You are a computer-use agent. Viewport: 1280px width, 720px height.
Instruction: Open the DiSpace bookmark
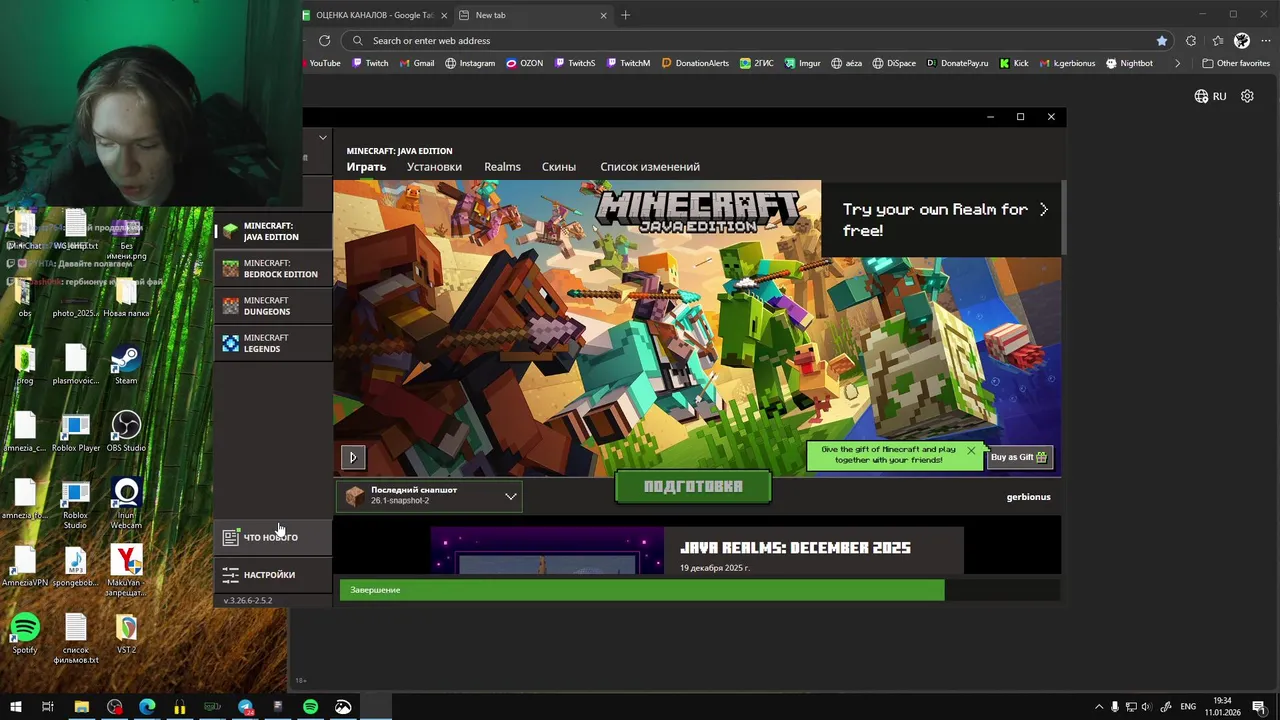click(x=894, y=63)
